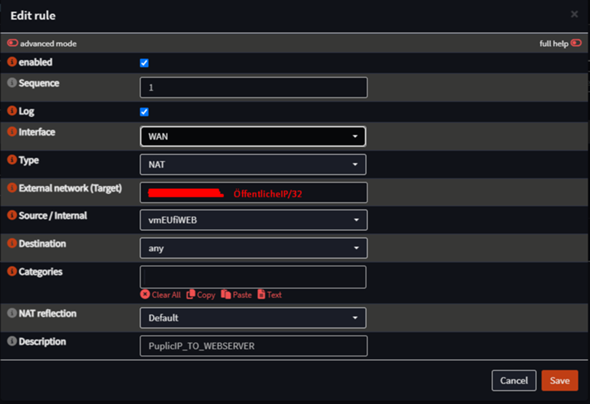This screenshot has width=590, height=404.
Task: Click the info icon beside enabled
Action: 12,62
